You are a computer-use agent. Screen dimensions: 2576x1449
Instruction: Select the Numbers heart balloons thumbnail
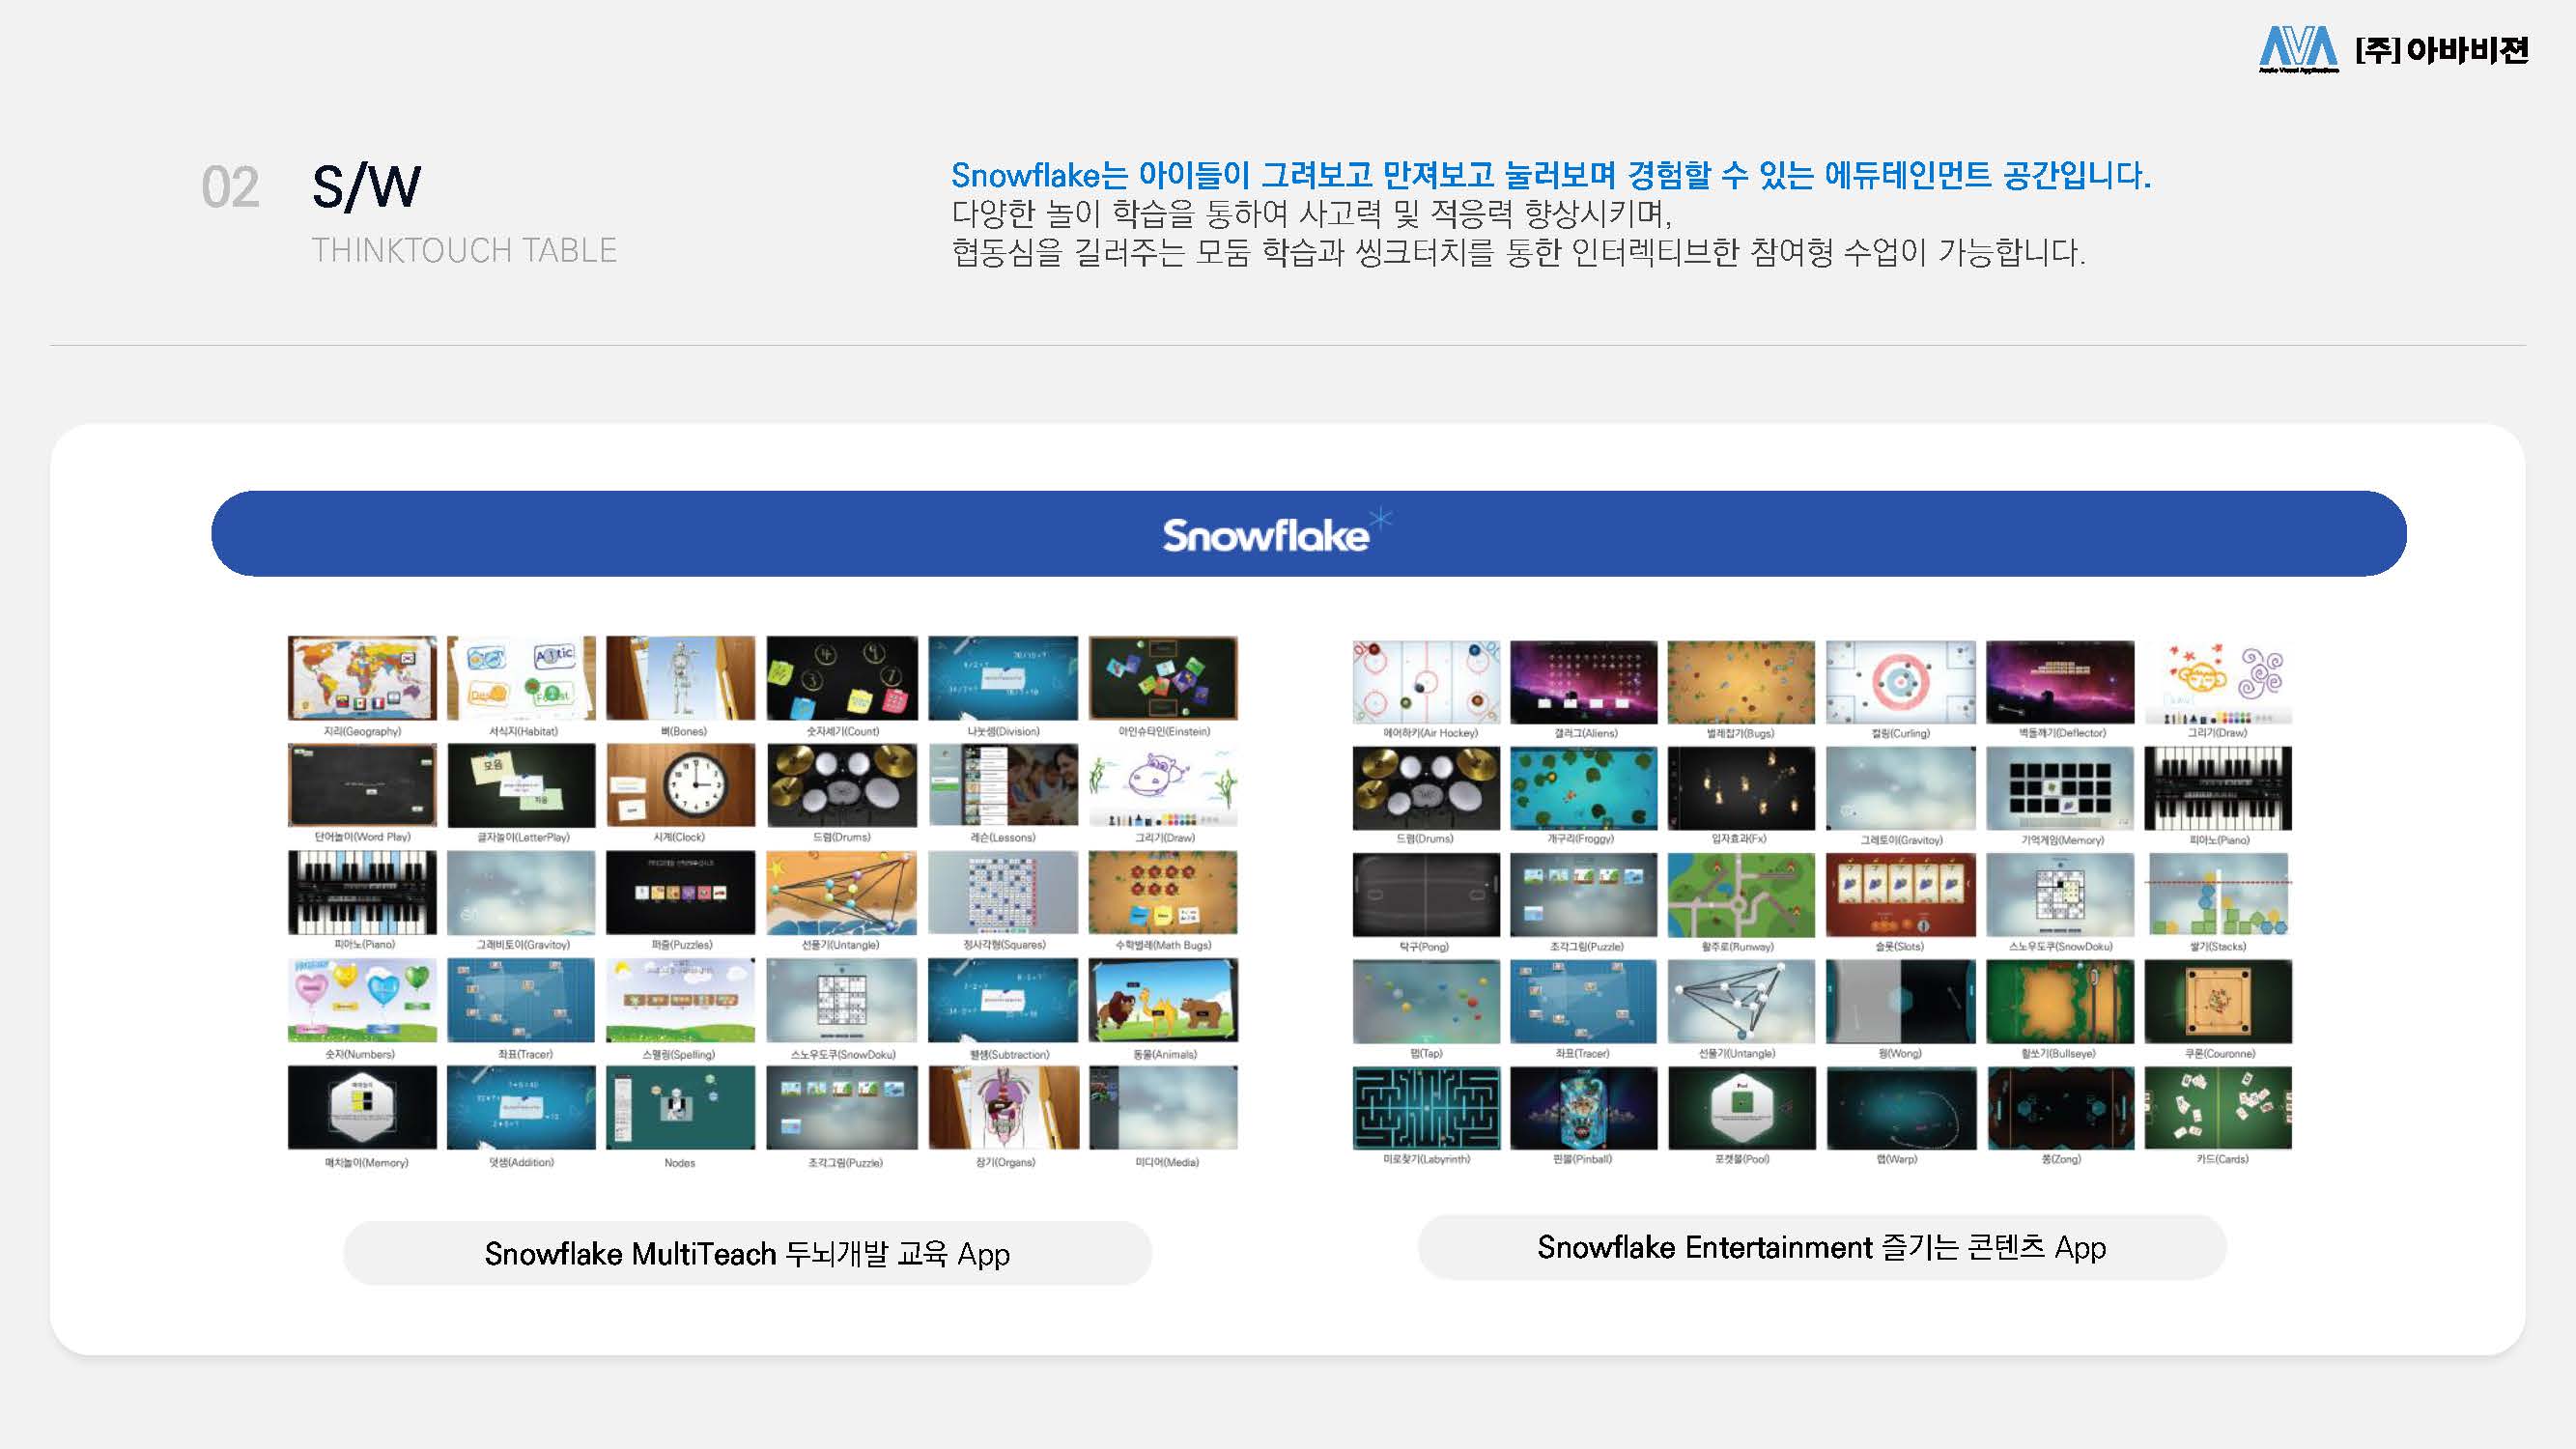pyautogui.click(x=362, y=1000)
